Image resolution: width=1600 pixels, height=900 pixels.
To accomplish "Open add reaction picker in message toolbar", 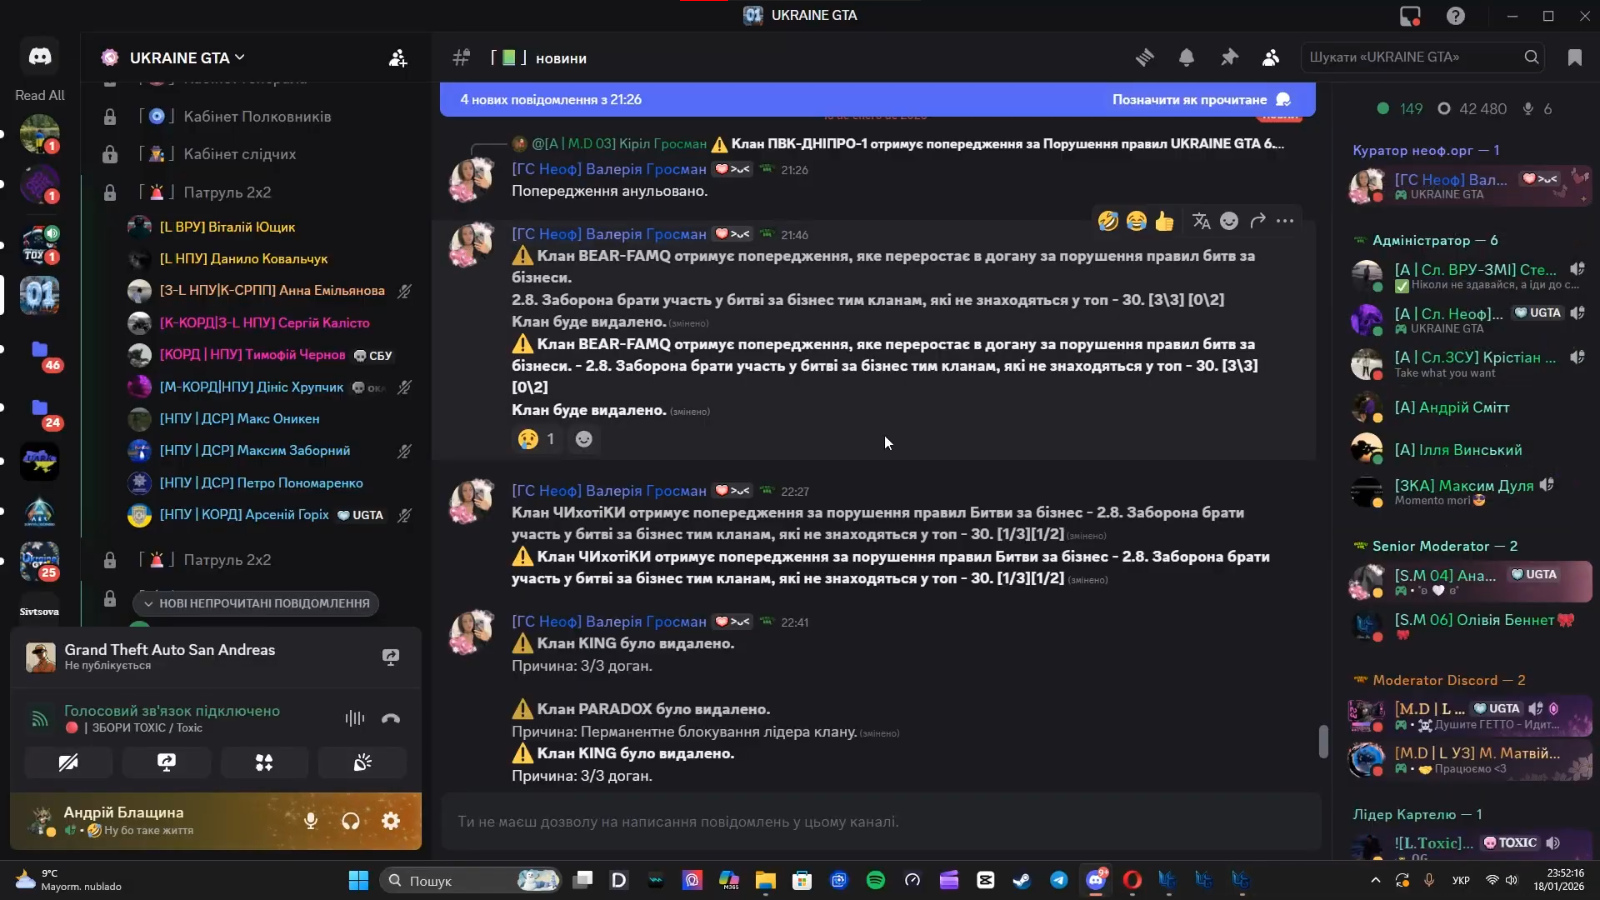I will coord(1229,221).
